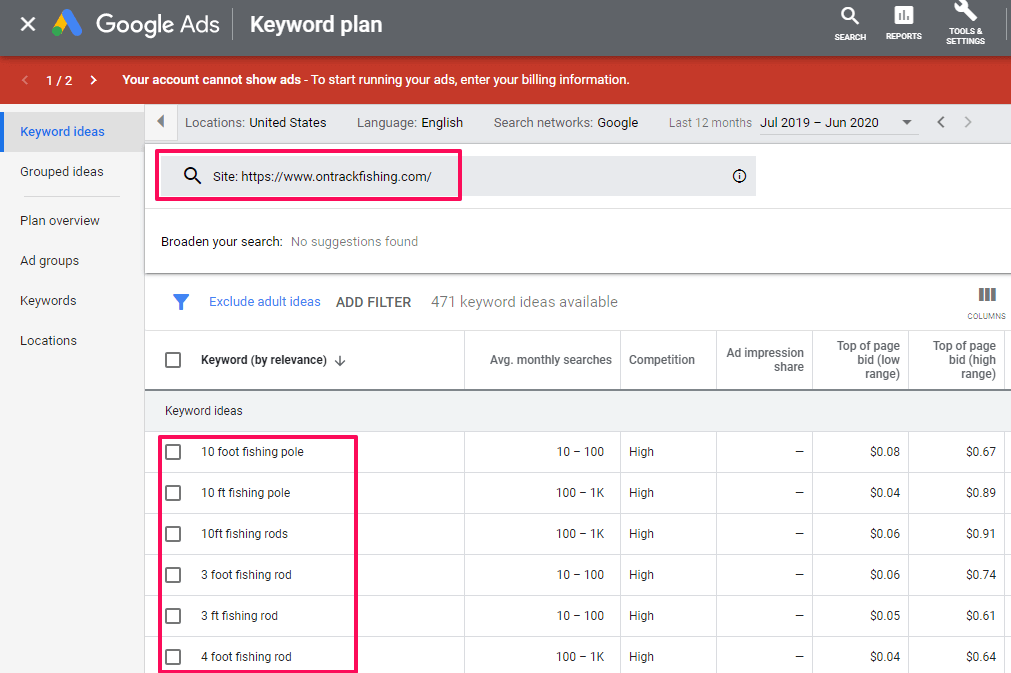Screen dimensions: 1011x673
Task: Change the Language: English setting
Action: [410, 122]
